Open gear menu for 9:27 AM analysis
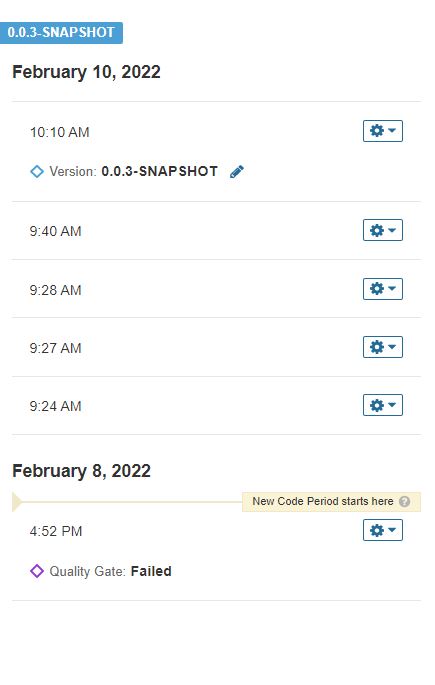This screenshot has height=685, width=435. tap(383, 347)
